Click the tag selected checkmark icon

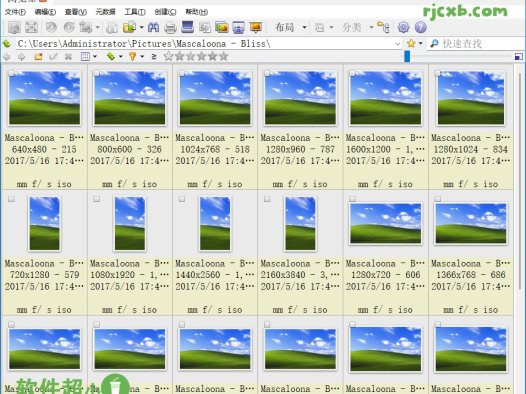click(53, 56)
